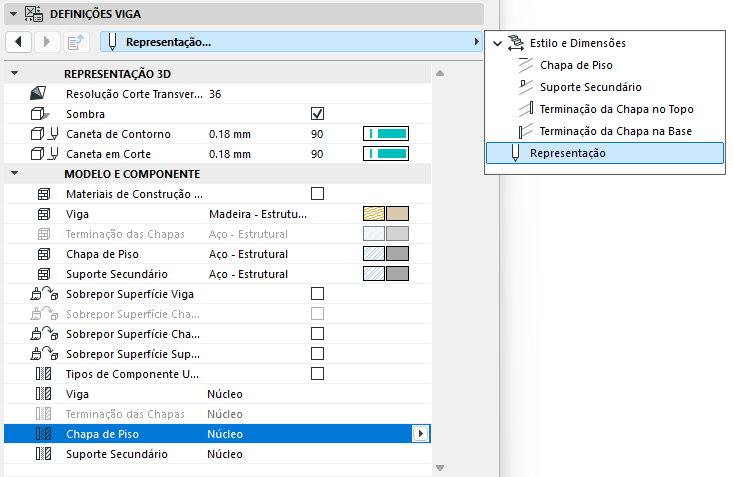Open Suporte Secundário Aço material swatch
The image size is (733, 477).
click(x=386, y=274)
